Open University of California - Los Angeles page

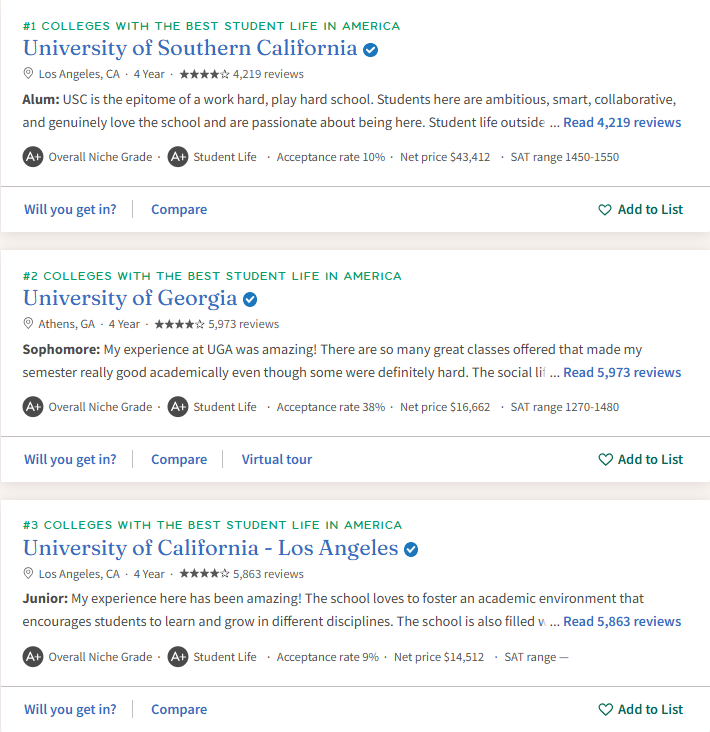211,549
